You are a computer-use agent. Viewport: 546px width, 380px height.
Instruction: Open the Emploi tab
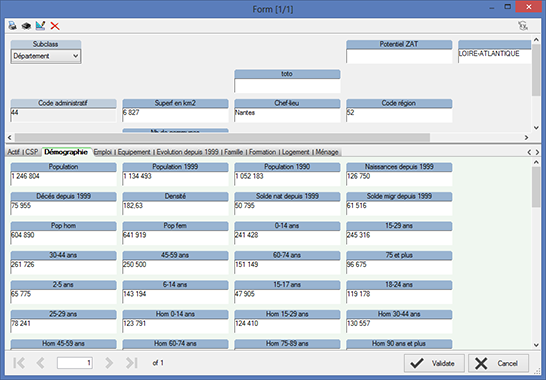[x=103, y=152]
